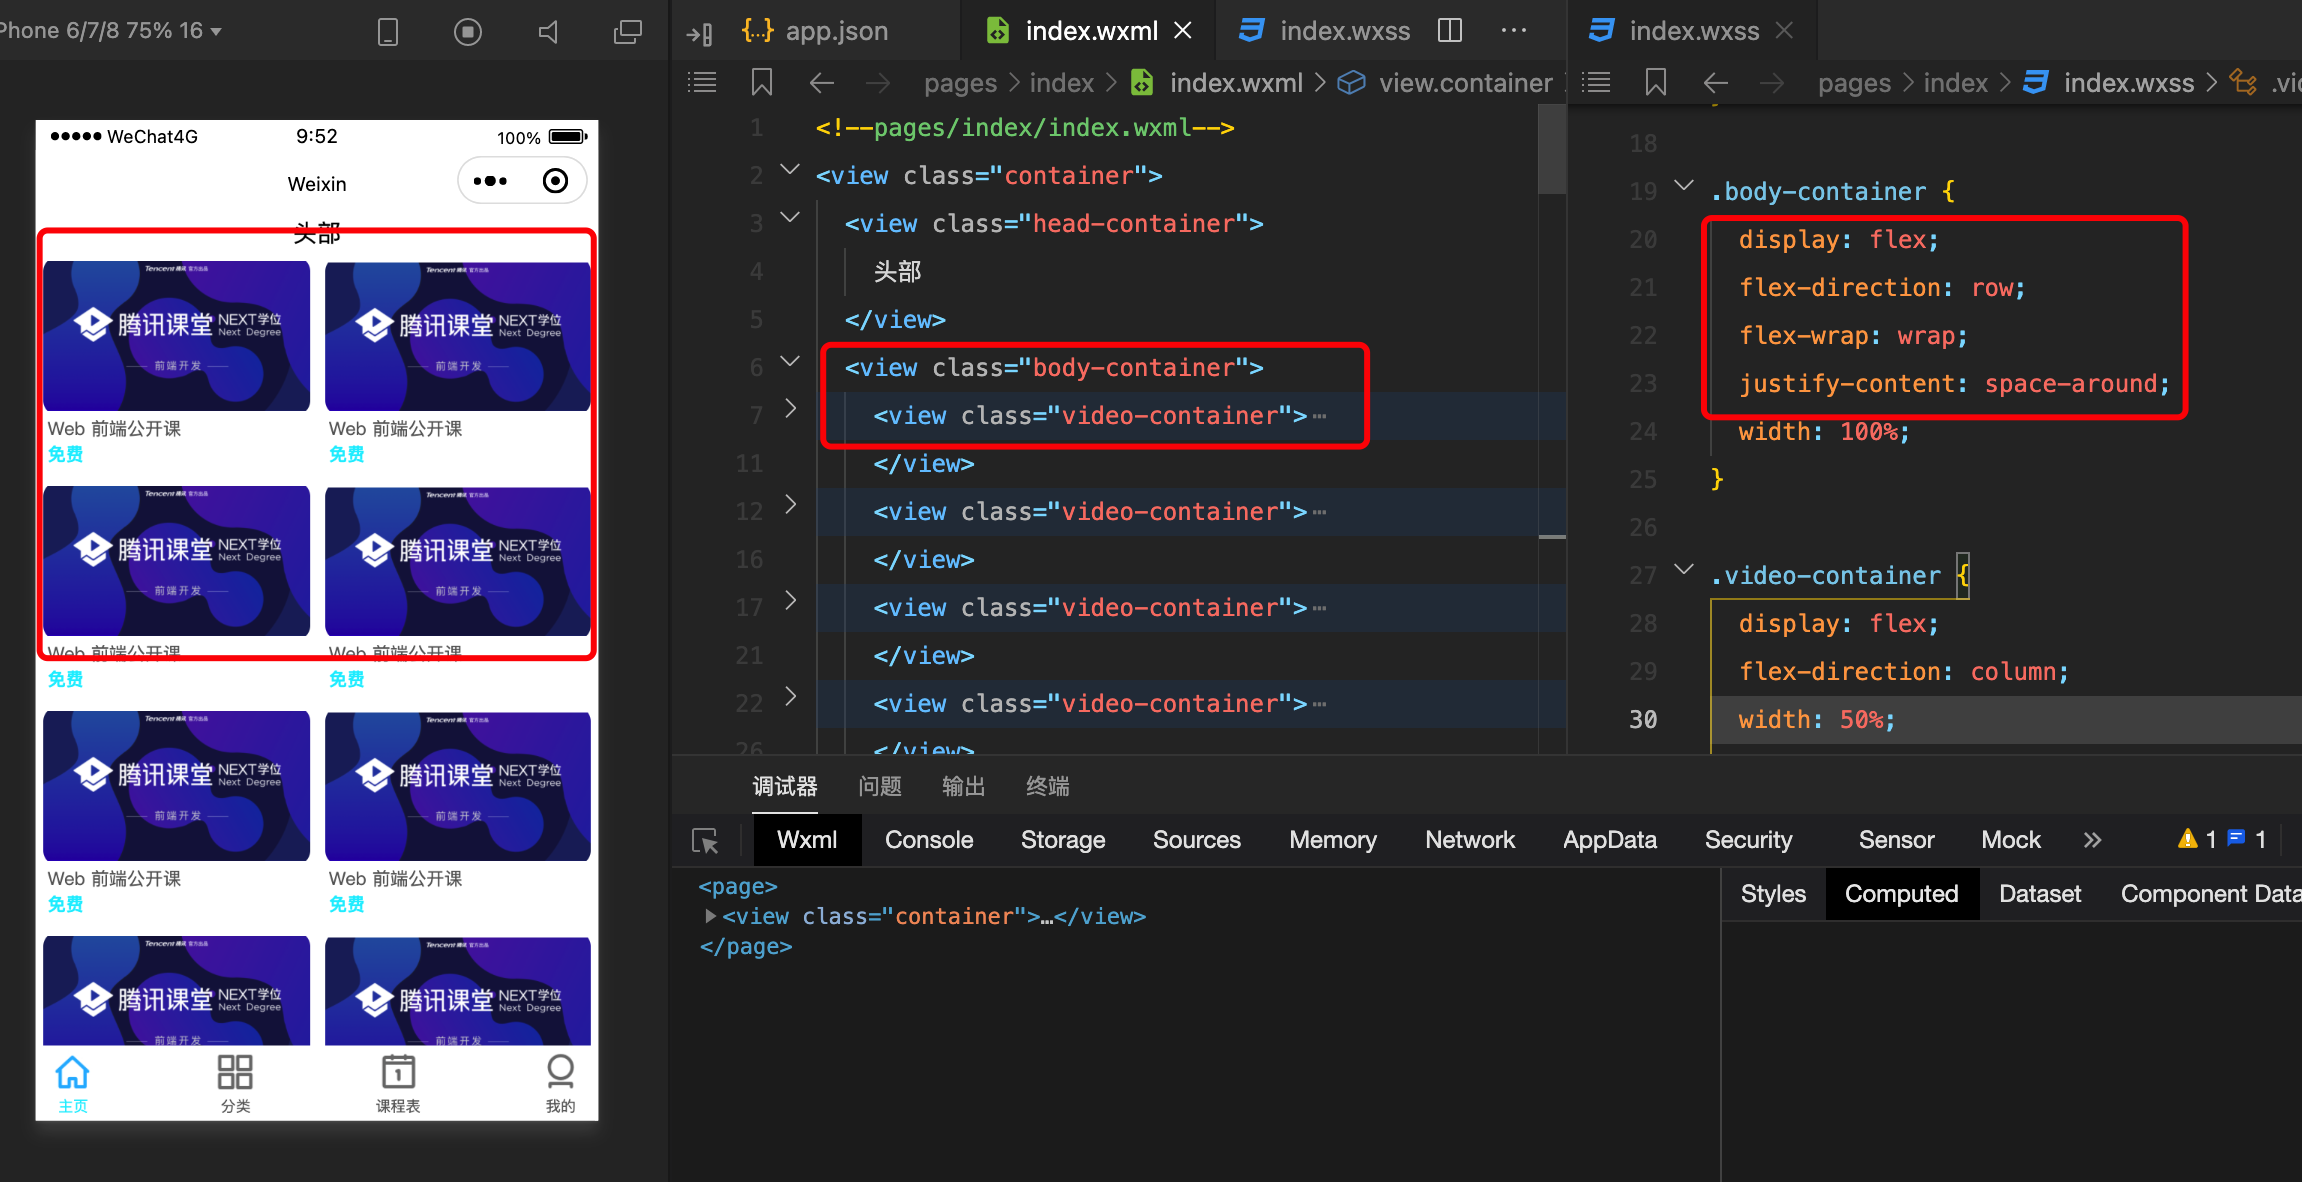Image resolution: width=2302 pixels, height=1182 pixels.
Task: Open the Console devtools tab
Action: coord(929,840)
